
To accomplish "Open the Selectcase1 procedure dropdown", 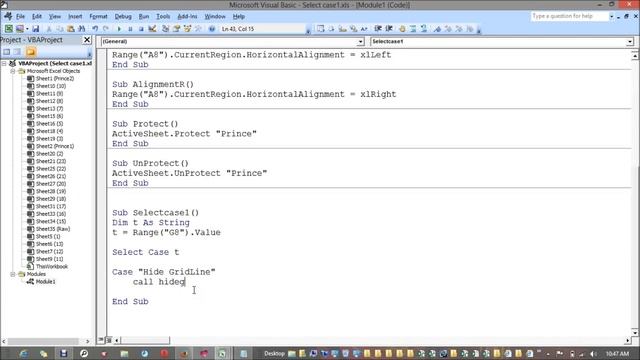I will pyautogui.click(x=630, y=42).
